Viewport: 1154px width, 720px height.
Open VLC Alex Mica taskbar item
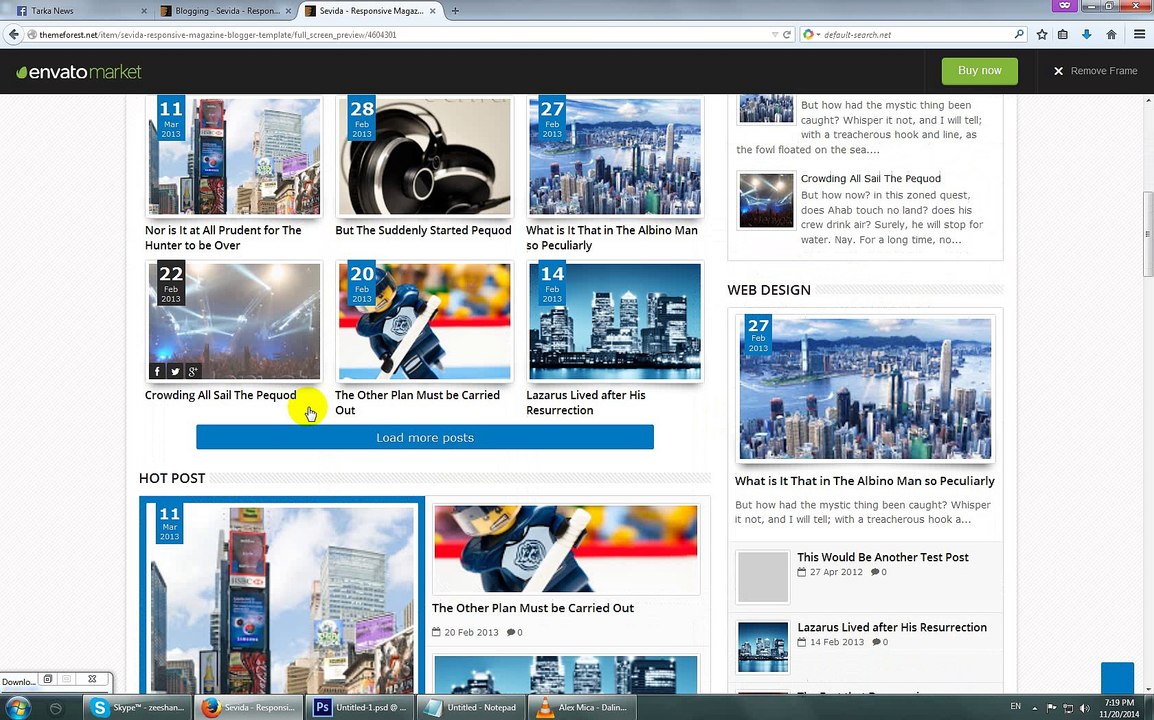[584, 707]
